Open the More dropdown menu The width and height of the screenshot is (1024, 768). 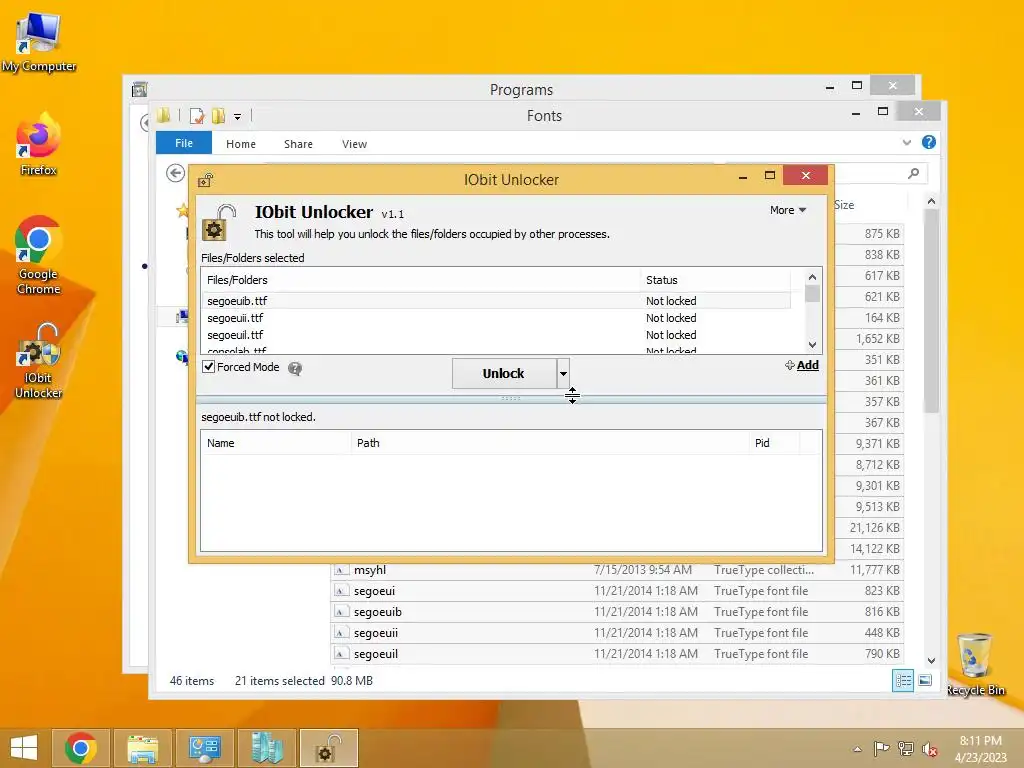(788, 210)
